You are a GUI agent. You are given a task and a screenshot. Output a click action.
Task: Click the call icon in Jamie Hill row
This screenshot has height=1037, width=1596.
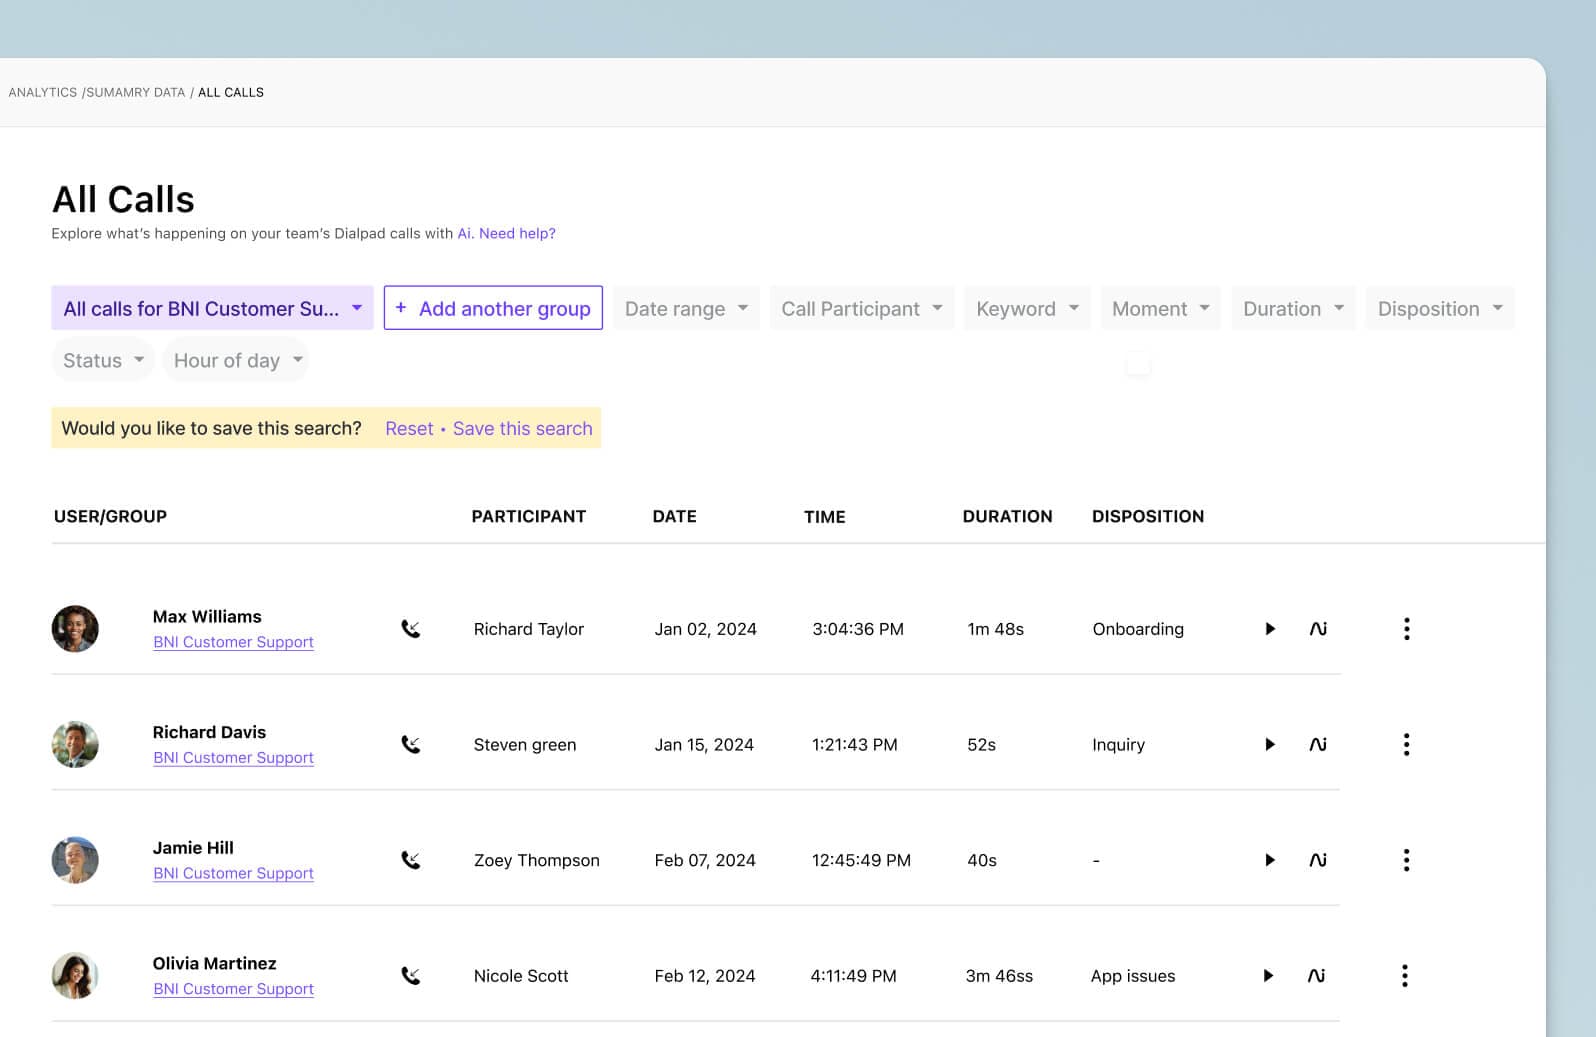point(410,860)
